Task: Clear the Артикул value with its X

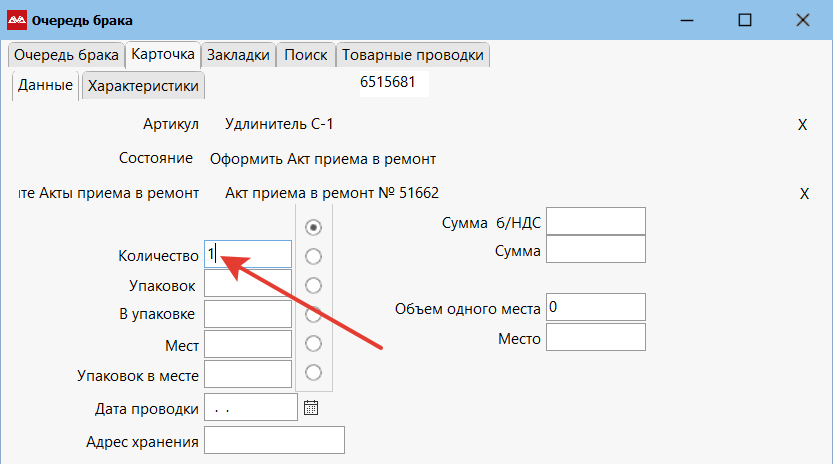Action: [x=802, y=125]
